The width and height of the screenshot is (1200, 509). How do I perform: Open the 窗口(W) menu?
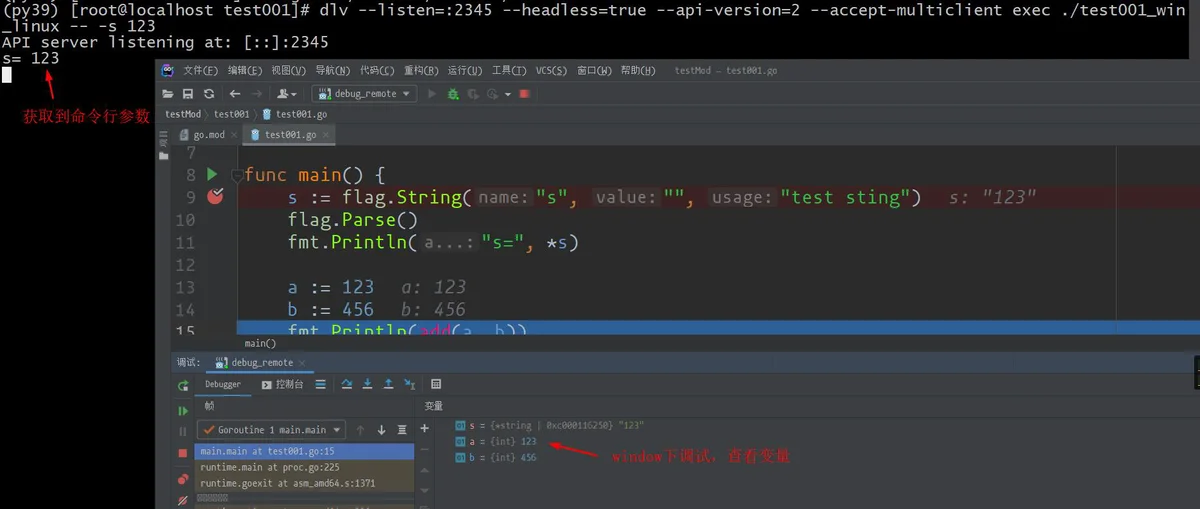click(594, 71)
